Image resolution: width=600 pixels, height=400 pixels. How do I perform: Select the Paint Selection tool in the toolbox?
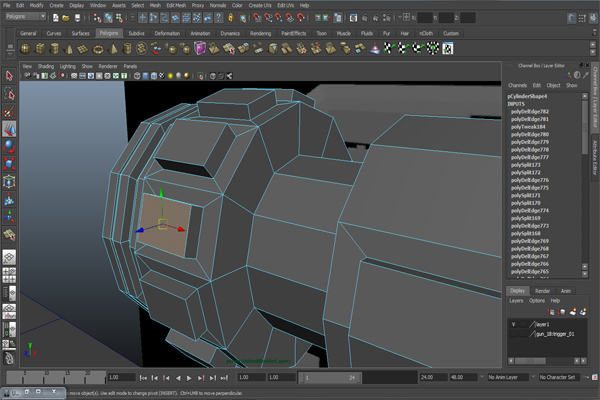[9, 111]
